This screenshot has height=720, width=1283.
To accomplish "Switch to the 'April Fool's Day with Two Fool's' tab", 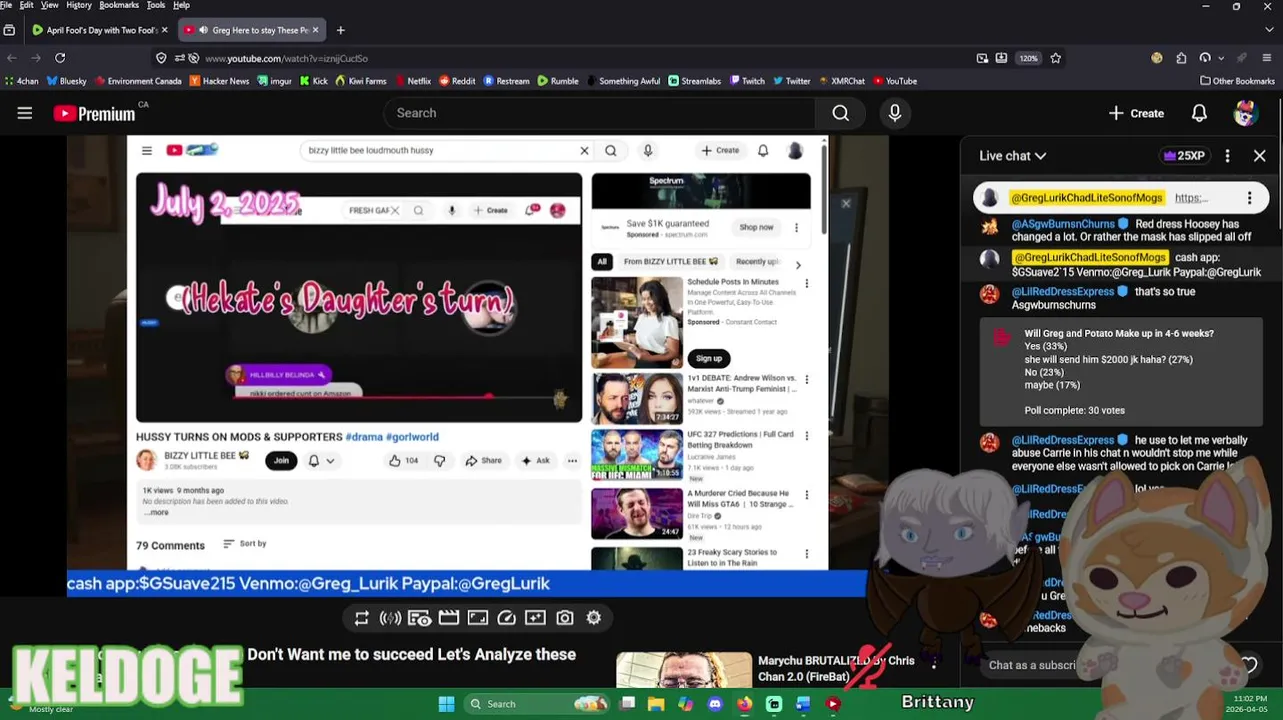I will click(x=100, y=30).
